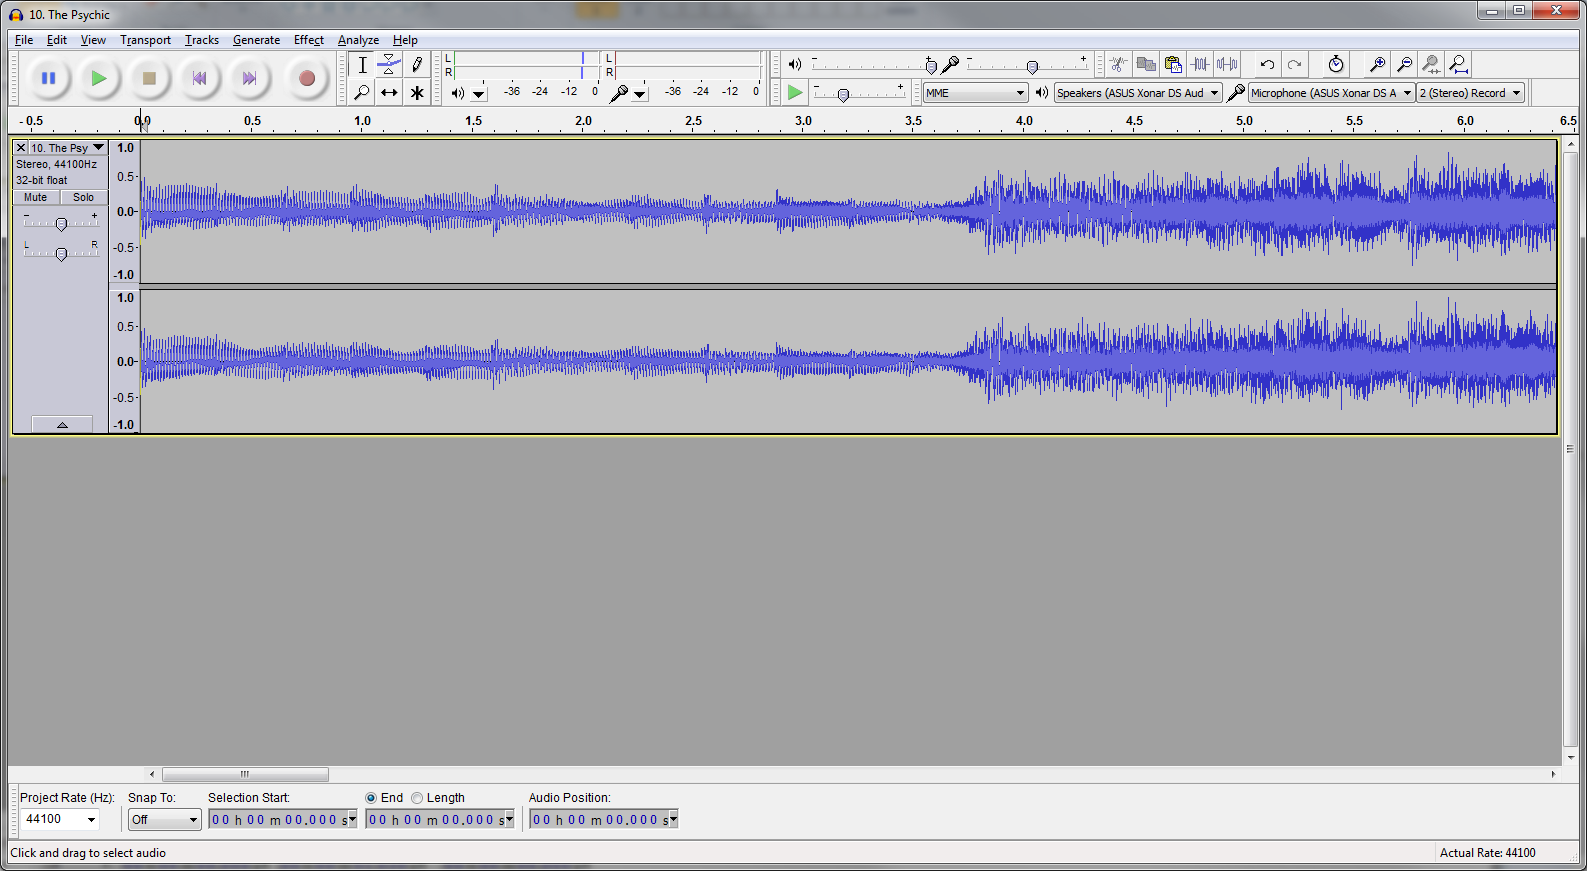Open the Speakers output device dropdown

pos(1138,93)
